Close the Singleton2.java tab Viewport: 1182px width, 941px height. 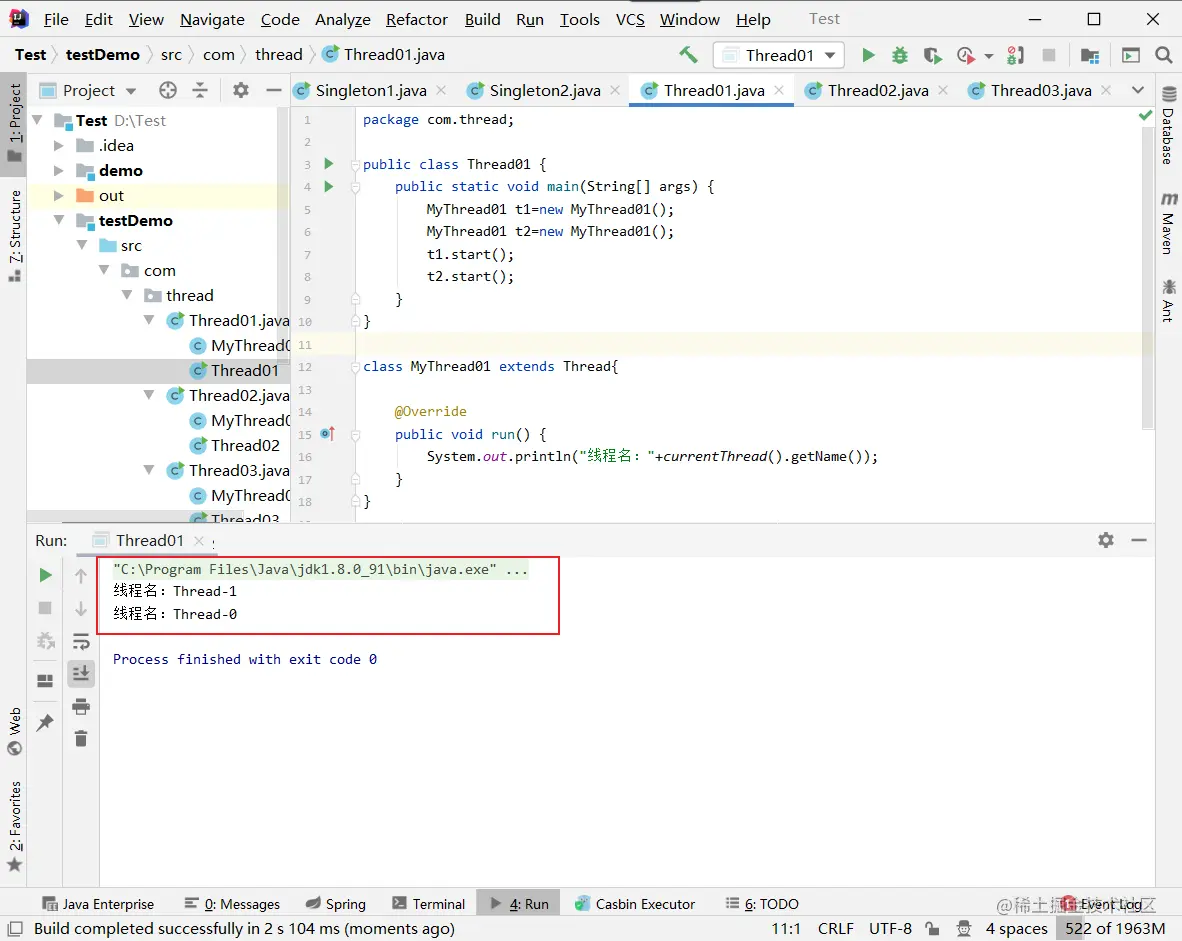pyautogui.click(x=615, y=90)
